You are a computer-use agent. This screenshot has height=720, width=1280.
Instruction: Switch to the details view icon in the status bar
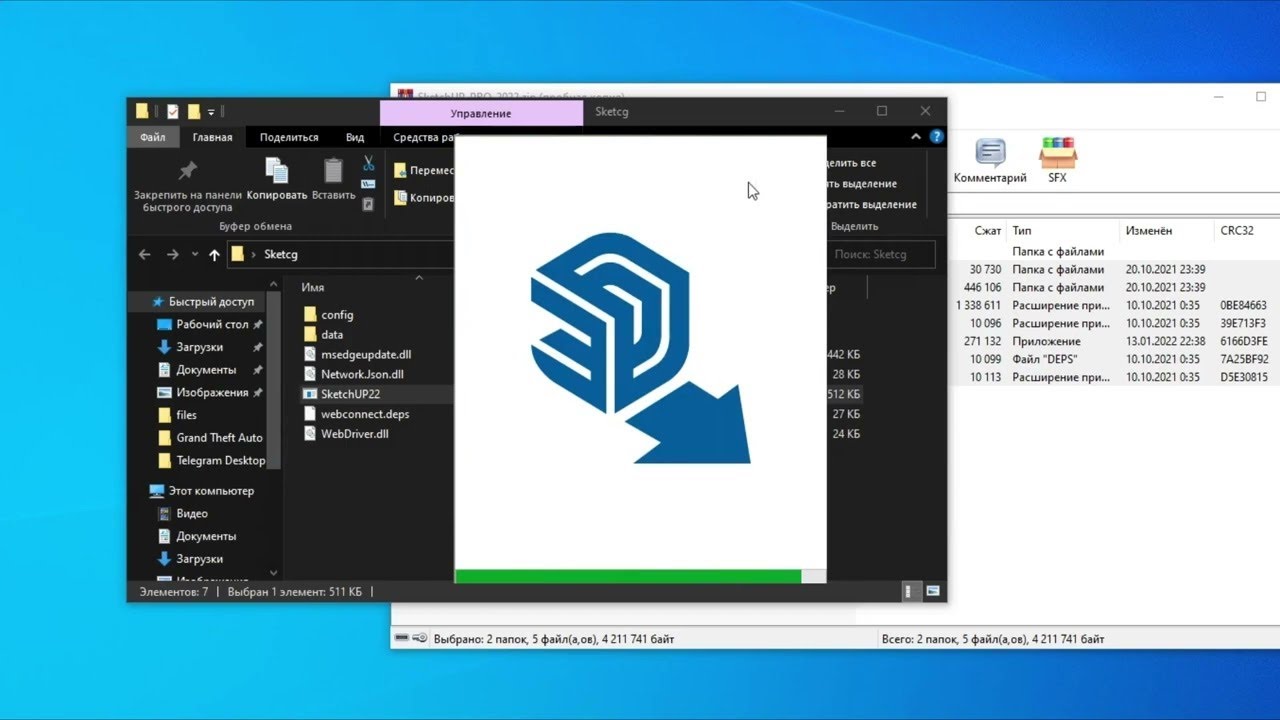click(x=911, y=591)
